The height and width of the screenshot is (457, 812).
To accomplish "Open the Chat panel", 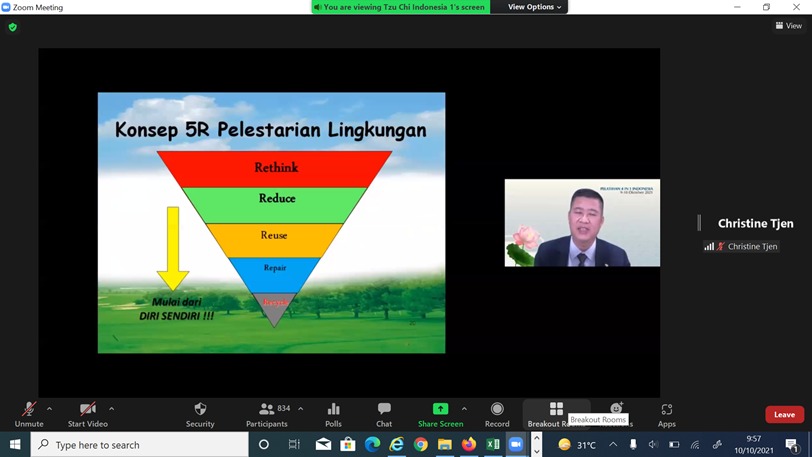I will pyautogui.click(x=384, y=415).
